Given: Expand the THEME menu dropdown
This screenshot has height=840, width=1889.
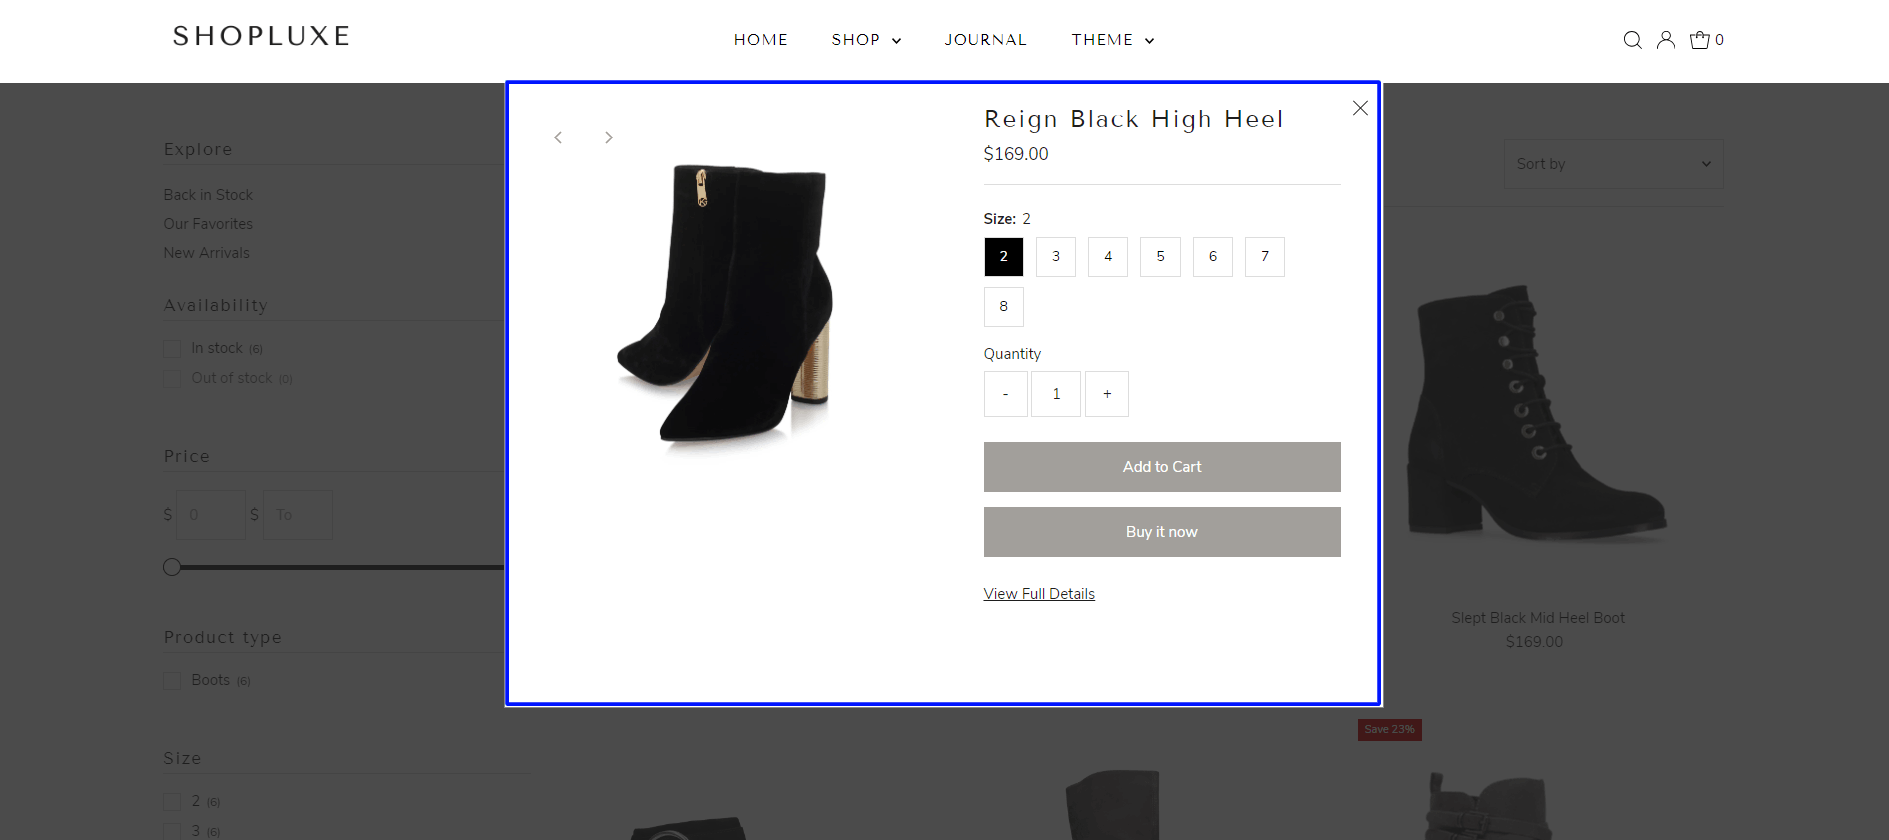Looking at the screenshot, I should click(1113, 40).
